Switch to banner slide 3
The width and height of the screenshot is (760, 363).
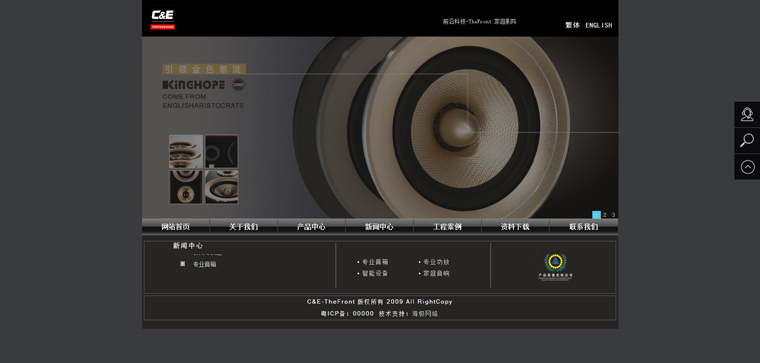613,215
